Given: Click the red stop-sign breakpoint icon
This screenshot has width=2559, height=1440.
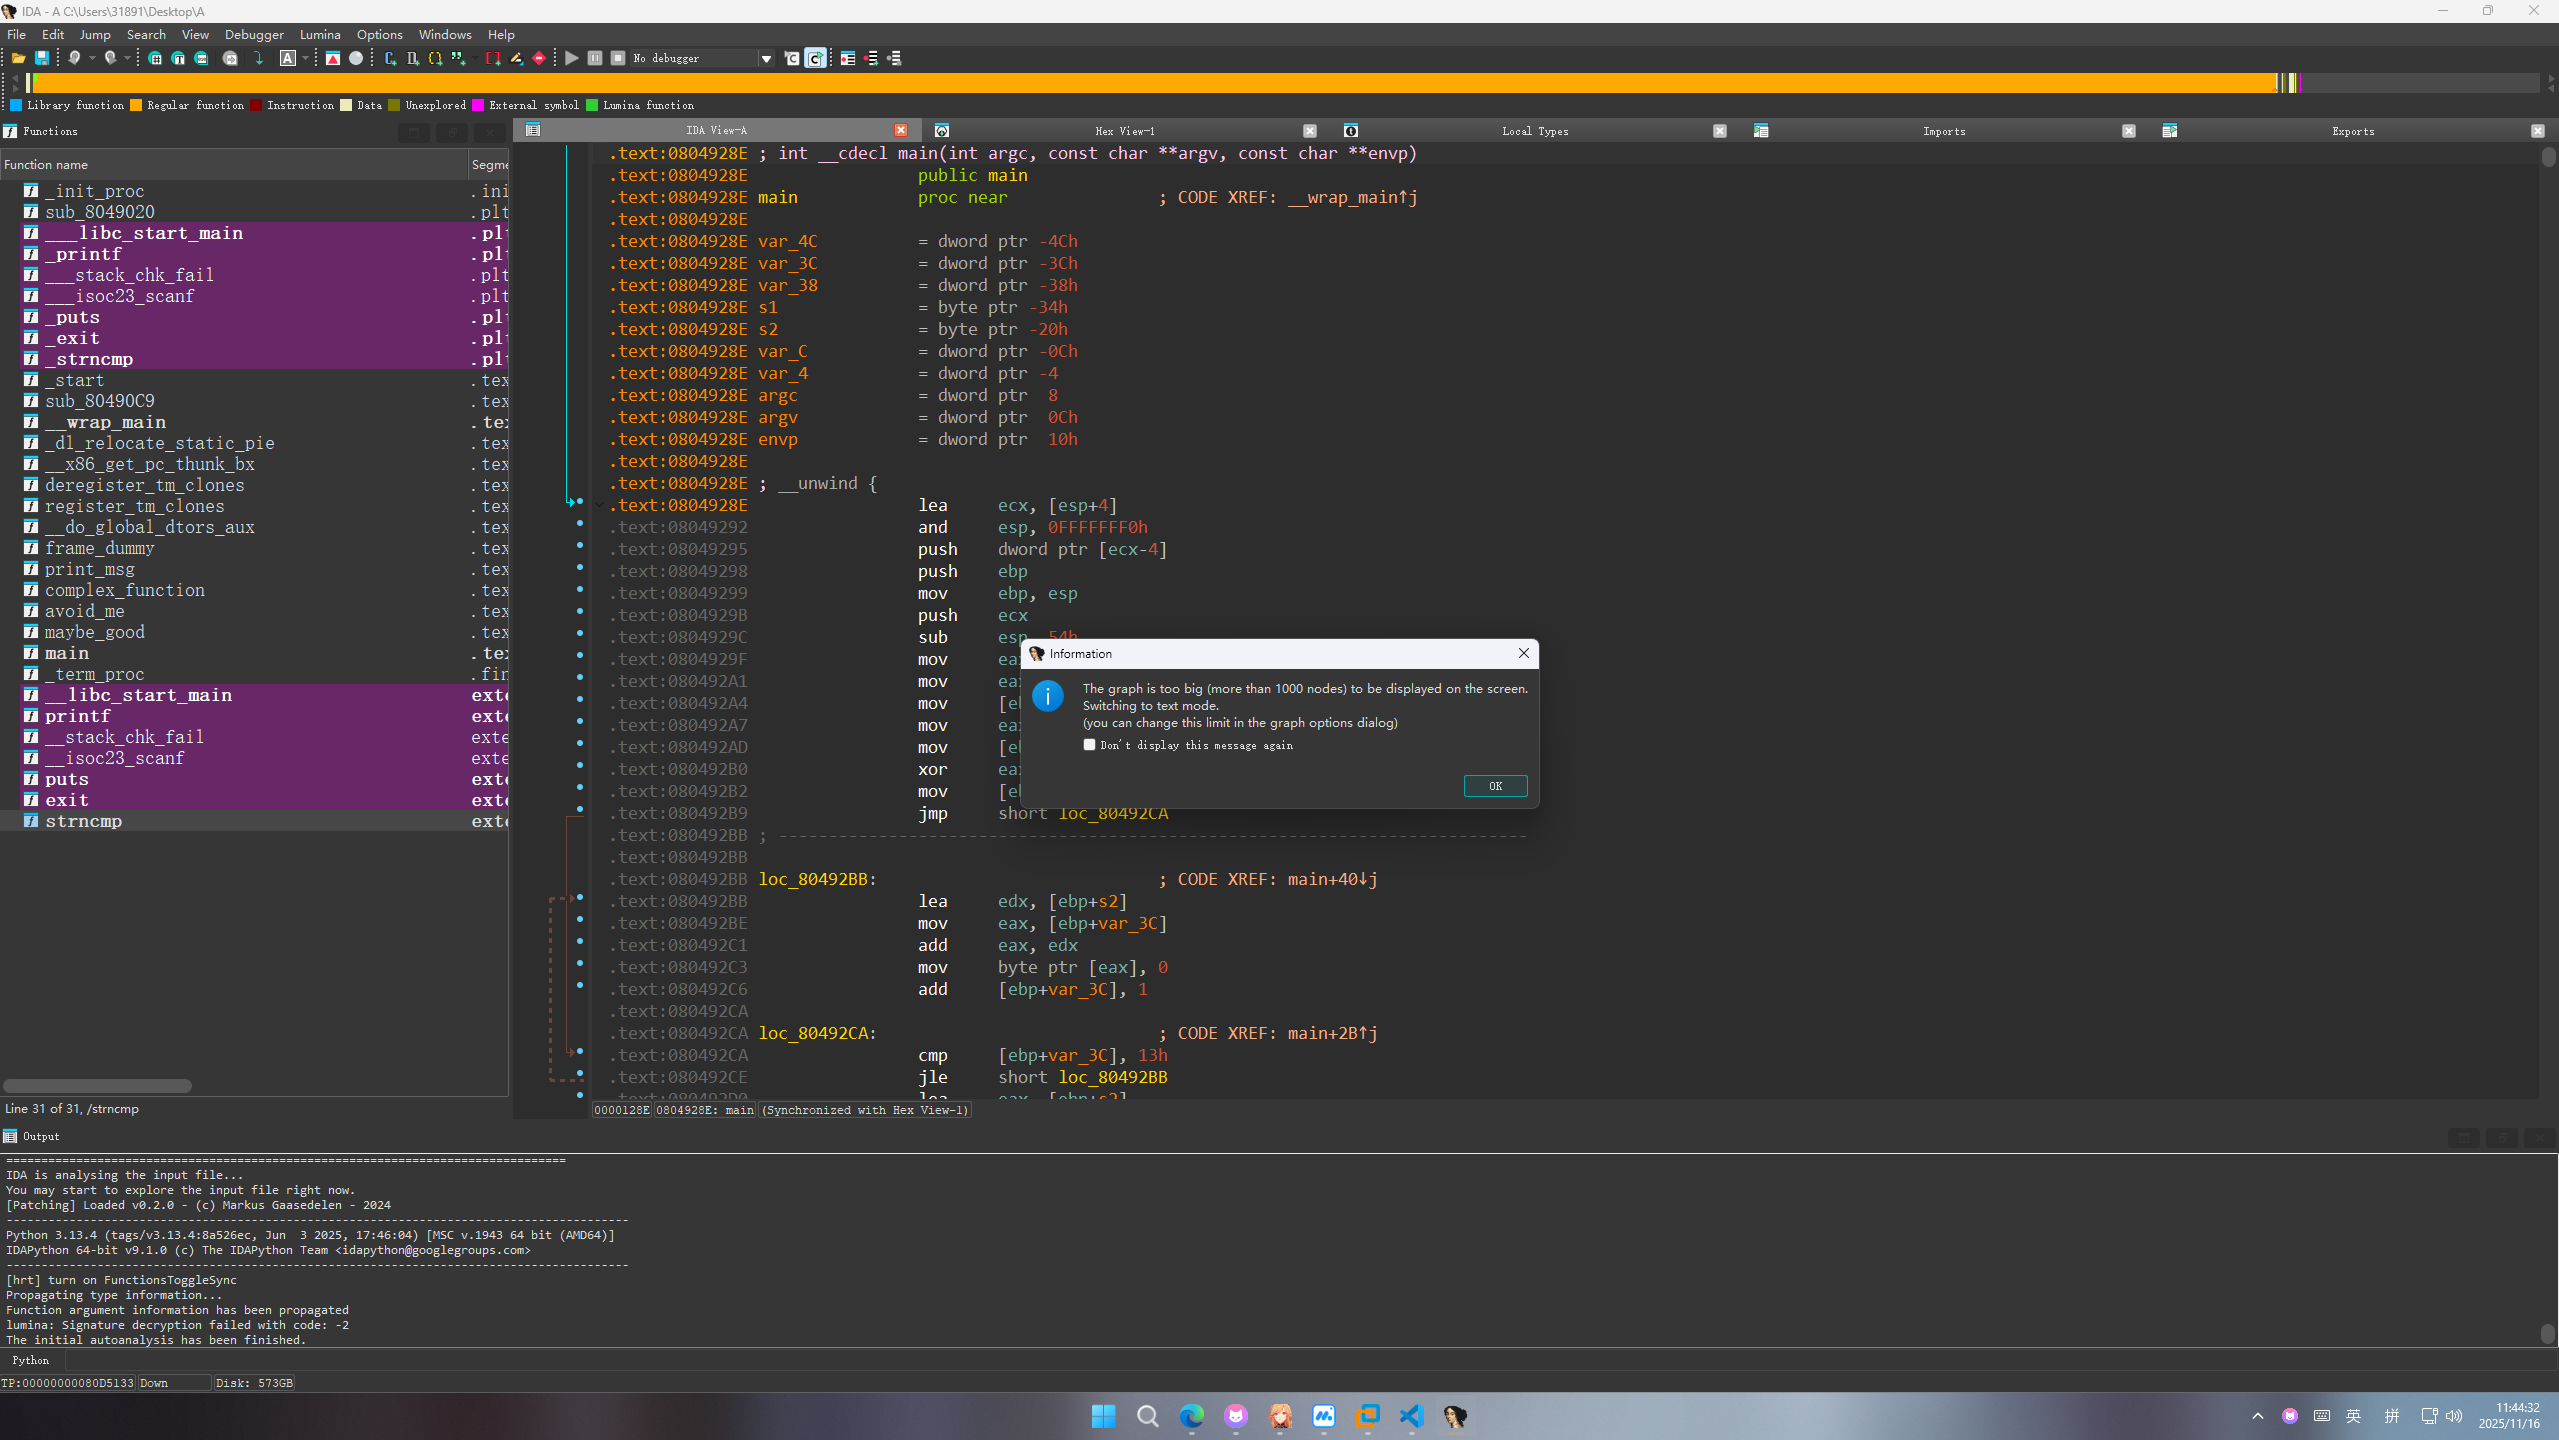Looking at the screenshot, I should [539, 58].
